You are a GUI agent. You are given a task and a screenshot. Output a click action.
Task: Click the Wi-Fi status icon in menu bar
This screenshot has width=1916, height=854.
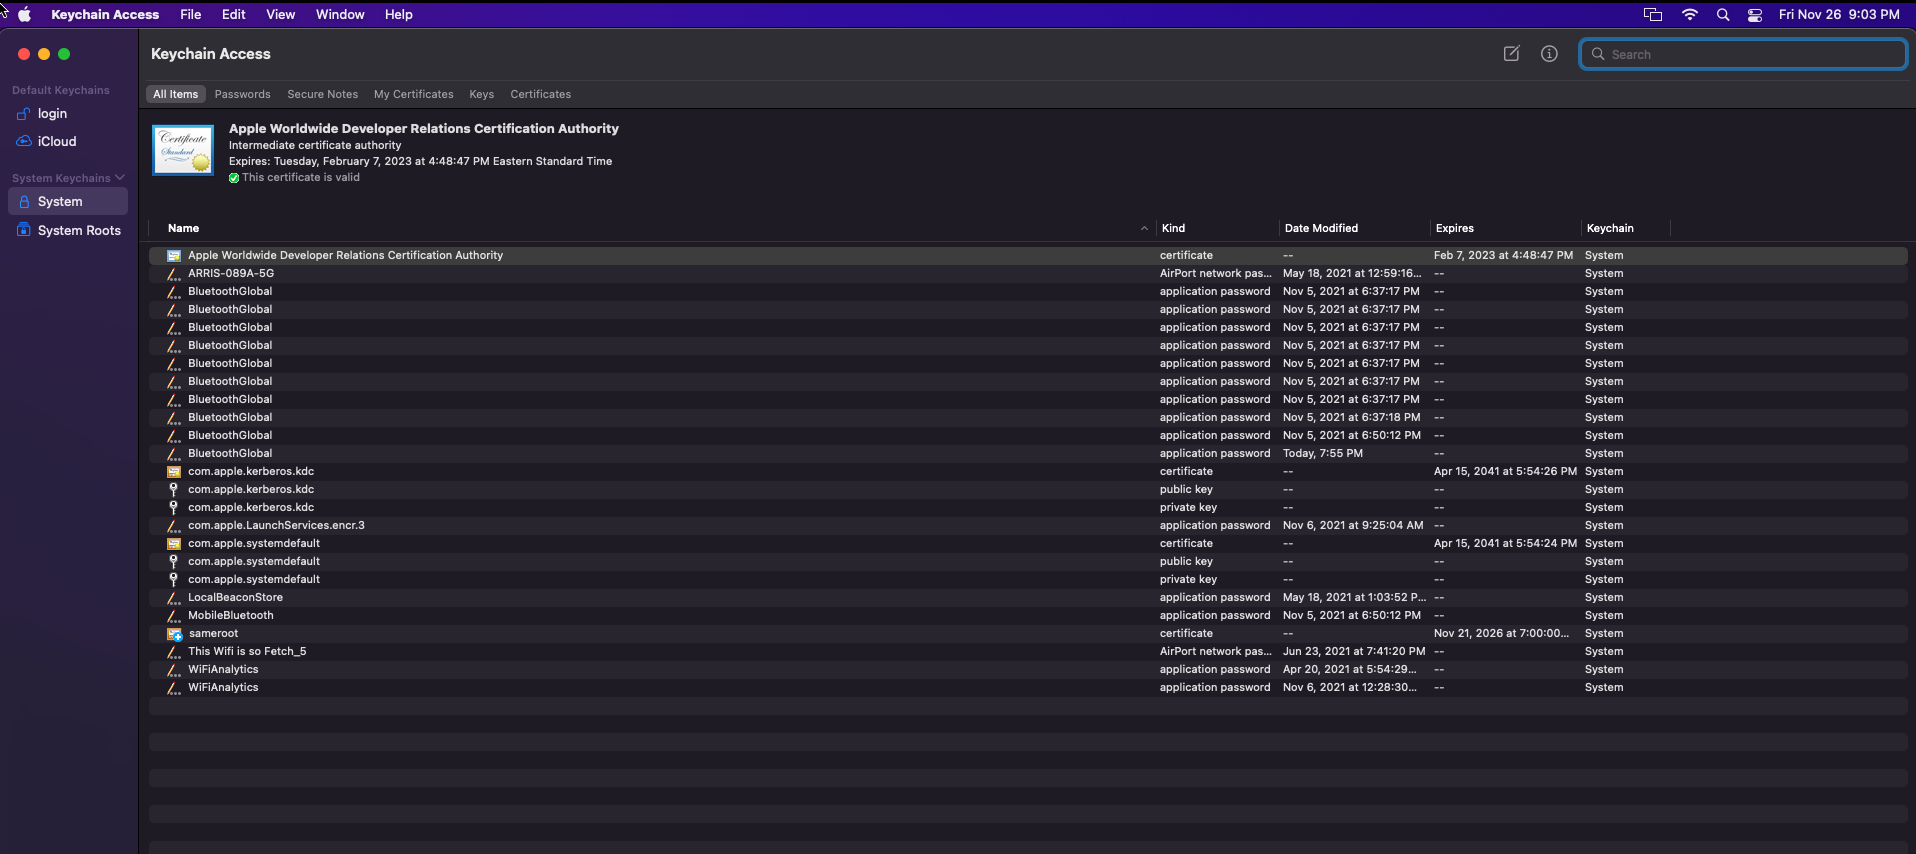pyautogui.click(x=1690, y=15)
